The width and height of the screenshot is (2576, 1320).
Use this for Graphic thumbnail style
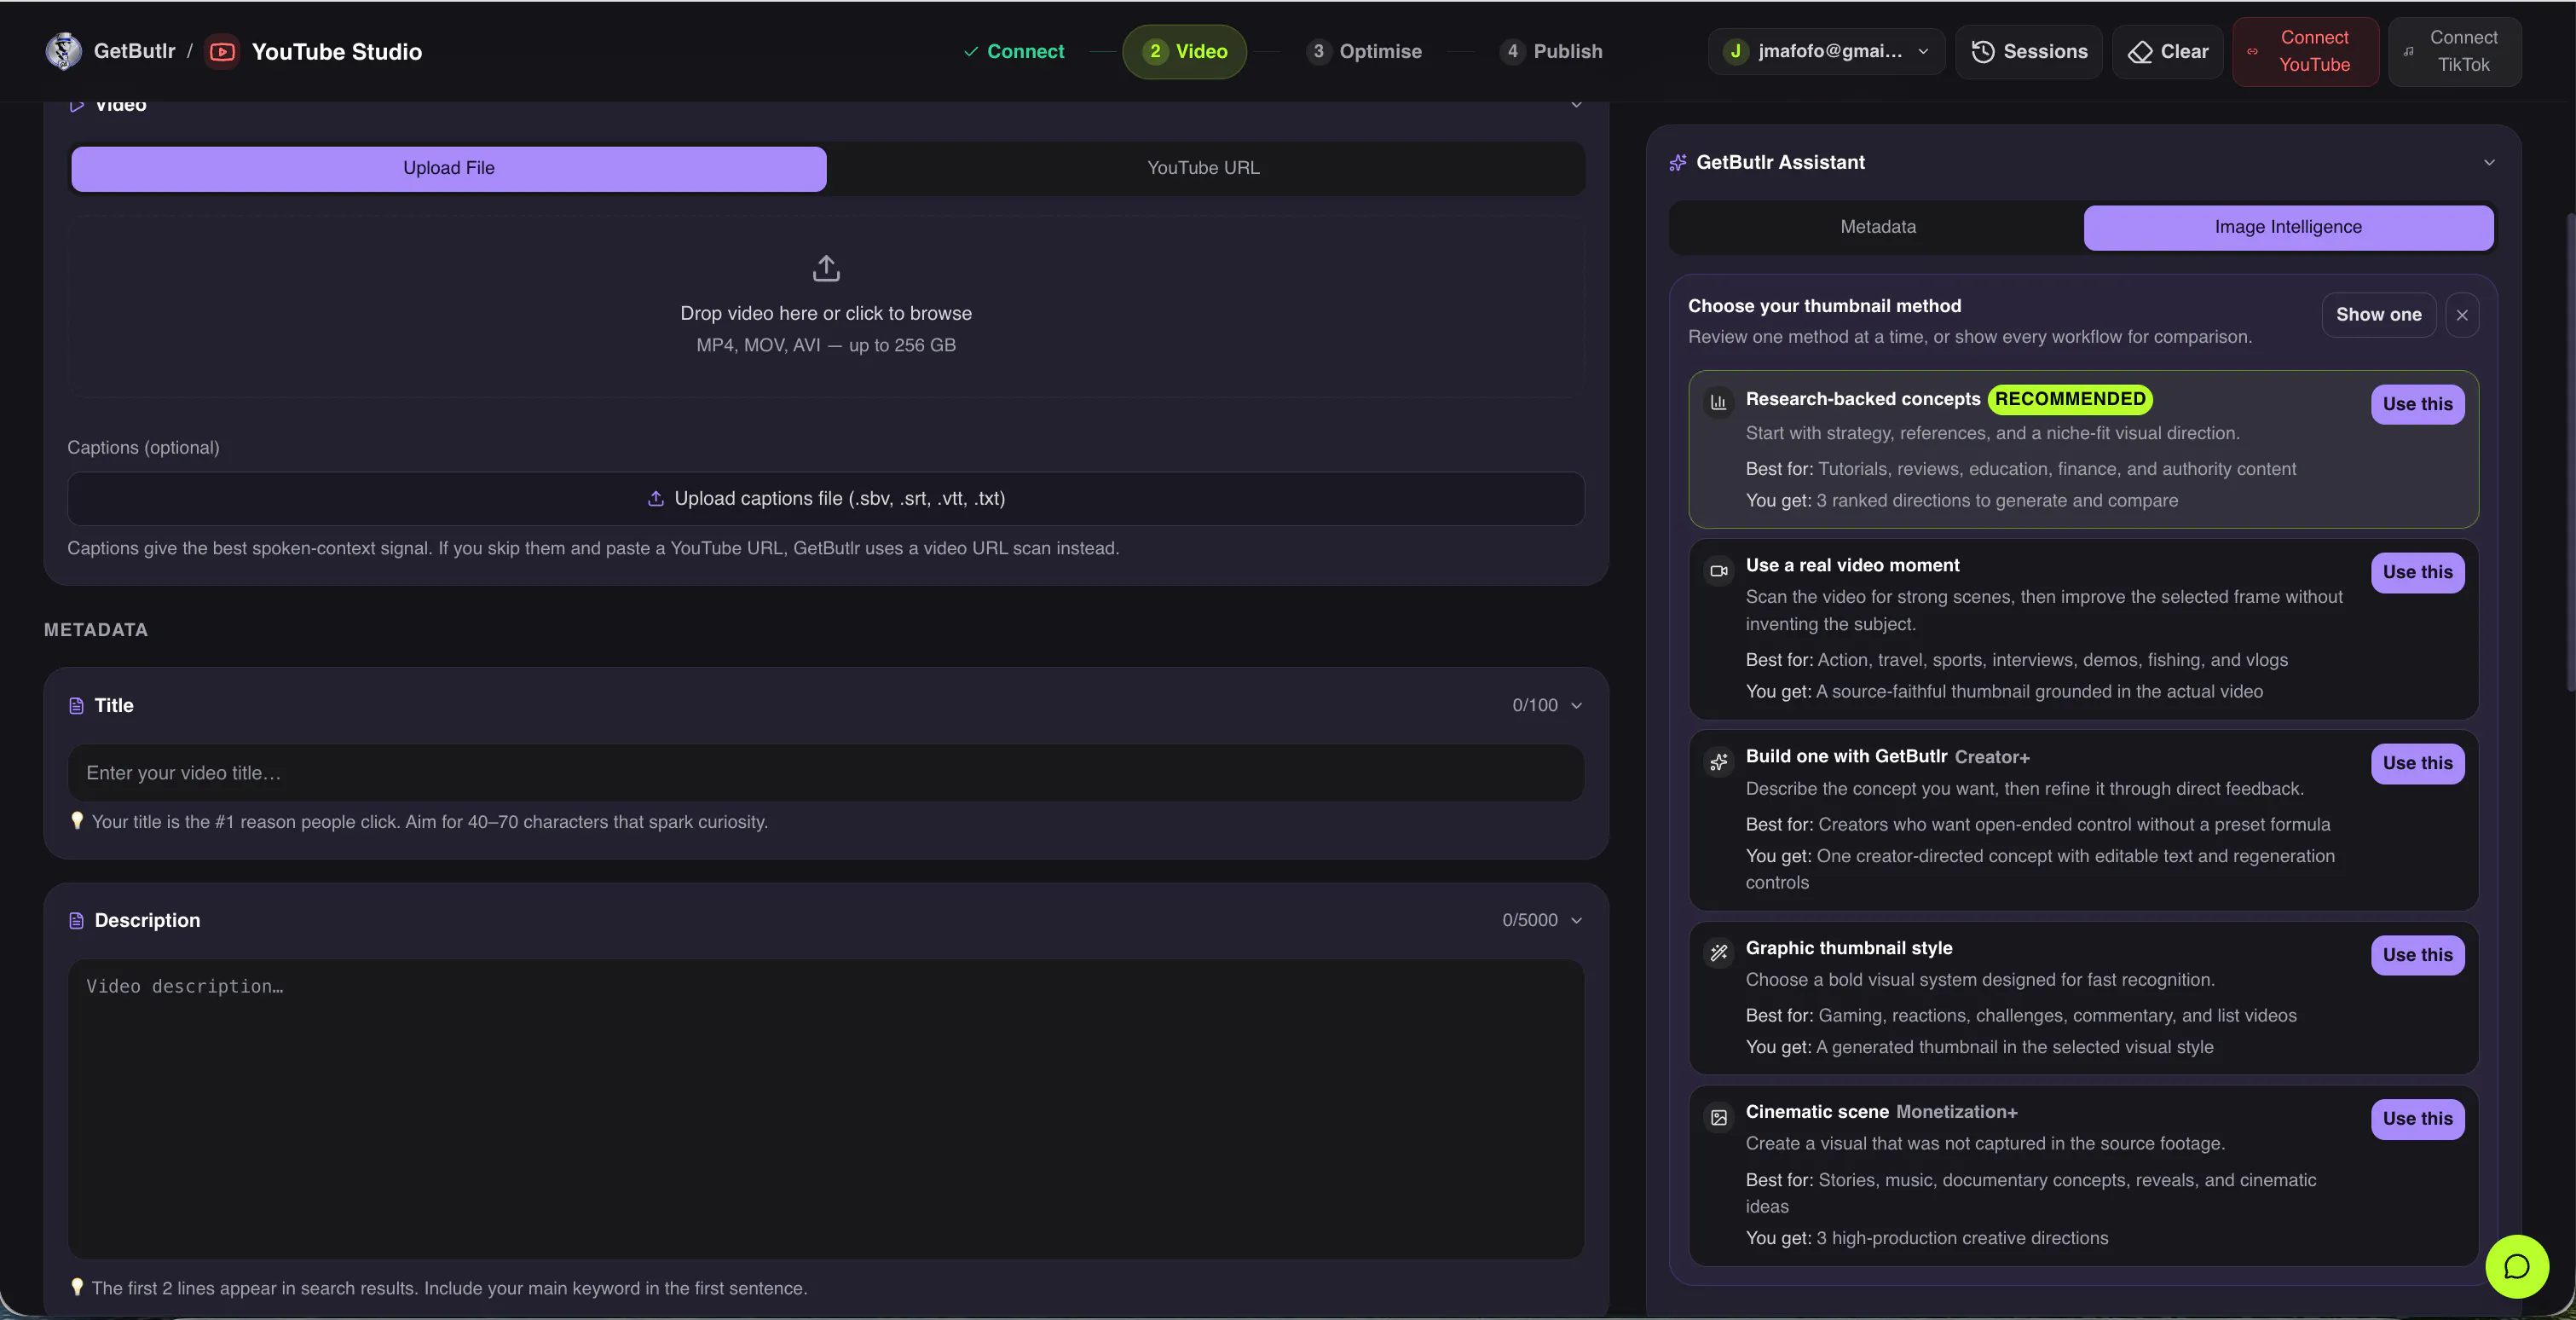point(2417,955)
